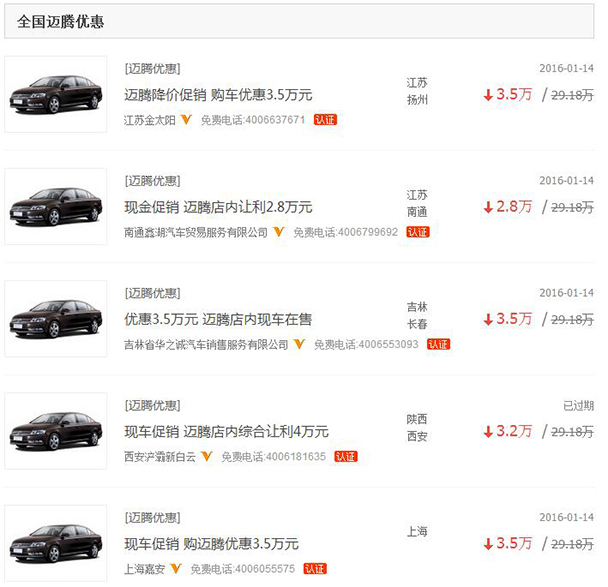This screenshot has height=587, width=608.
Task: Open the 现车促销 迈腾店内综合让利4万元 deal
Action: [x=226, y=432]
